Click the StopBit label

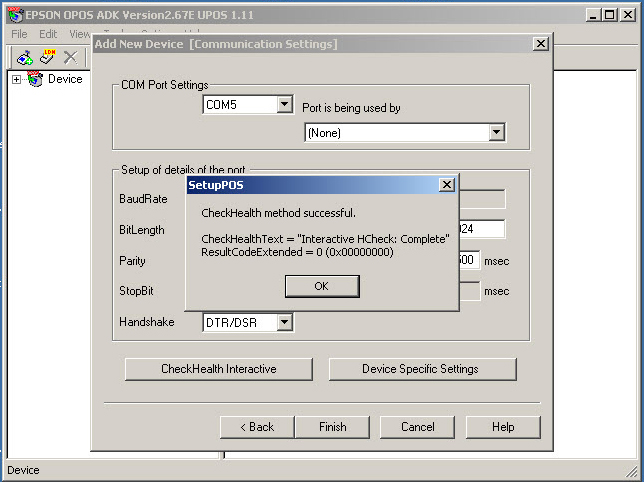[136, 291]
